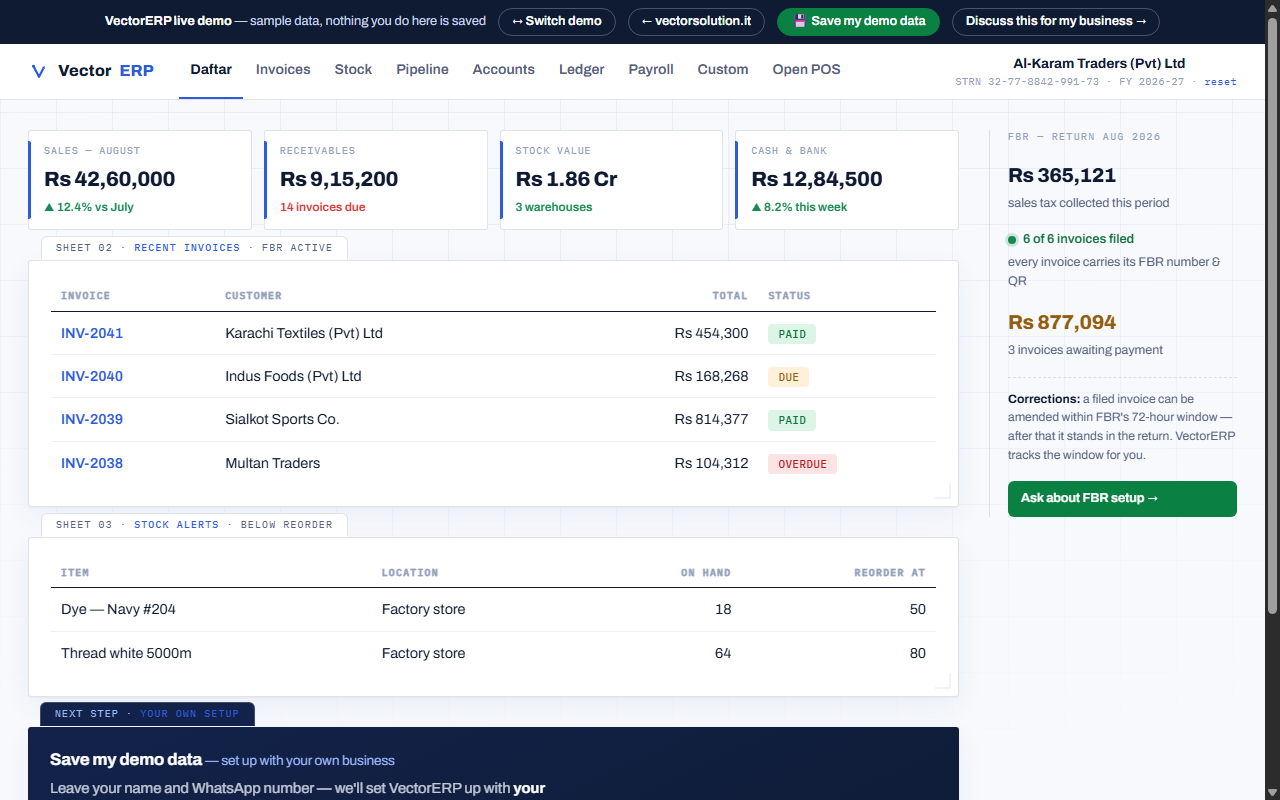Screen dimensions: 1280x800
Task: Go to the Pipeline tab
Action: (422, 70)
